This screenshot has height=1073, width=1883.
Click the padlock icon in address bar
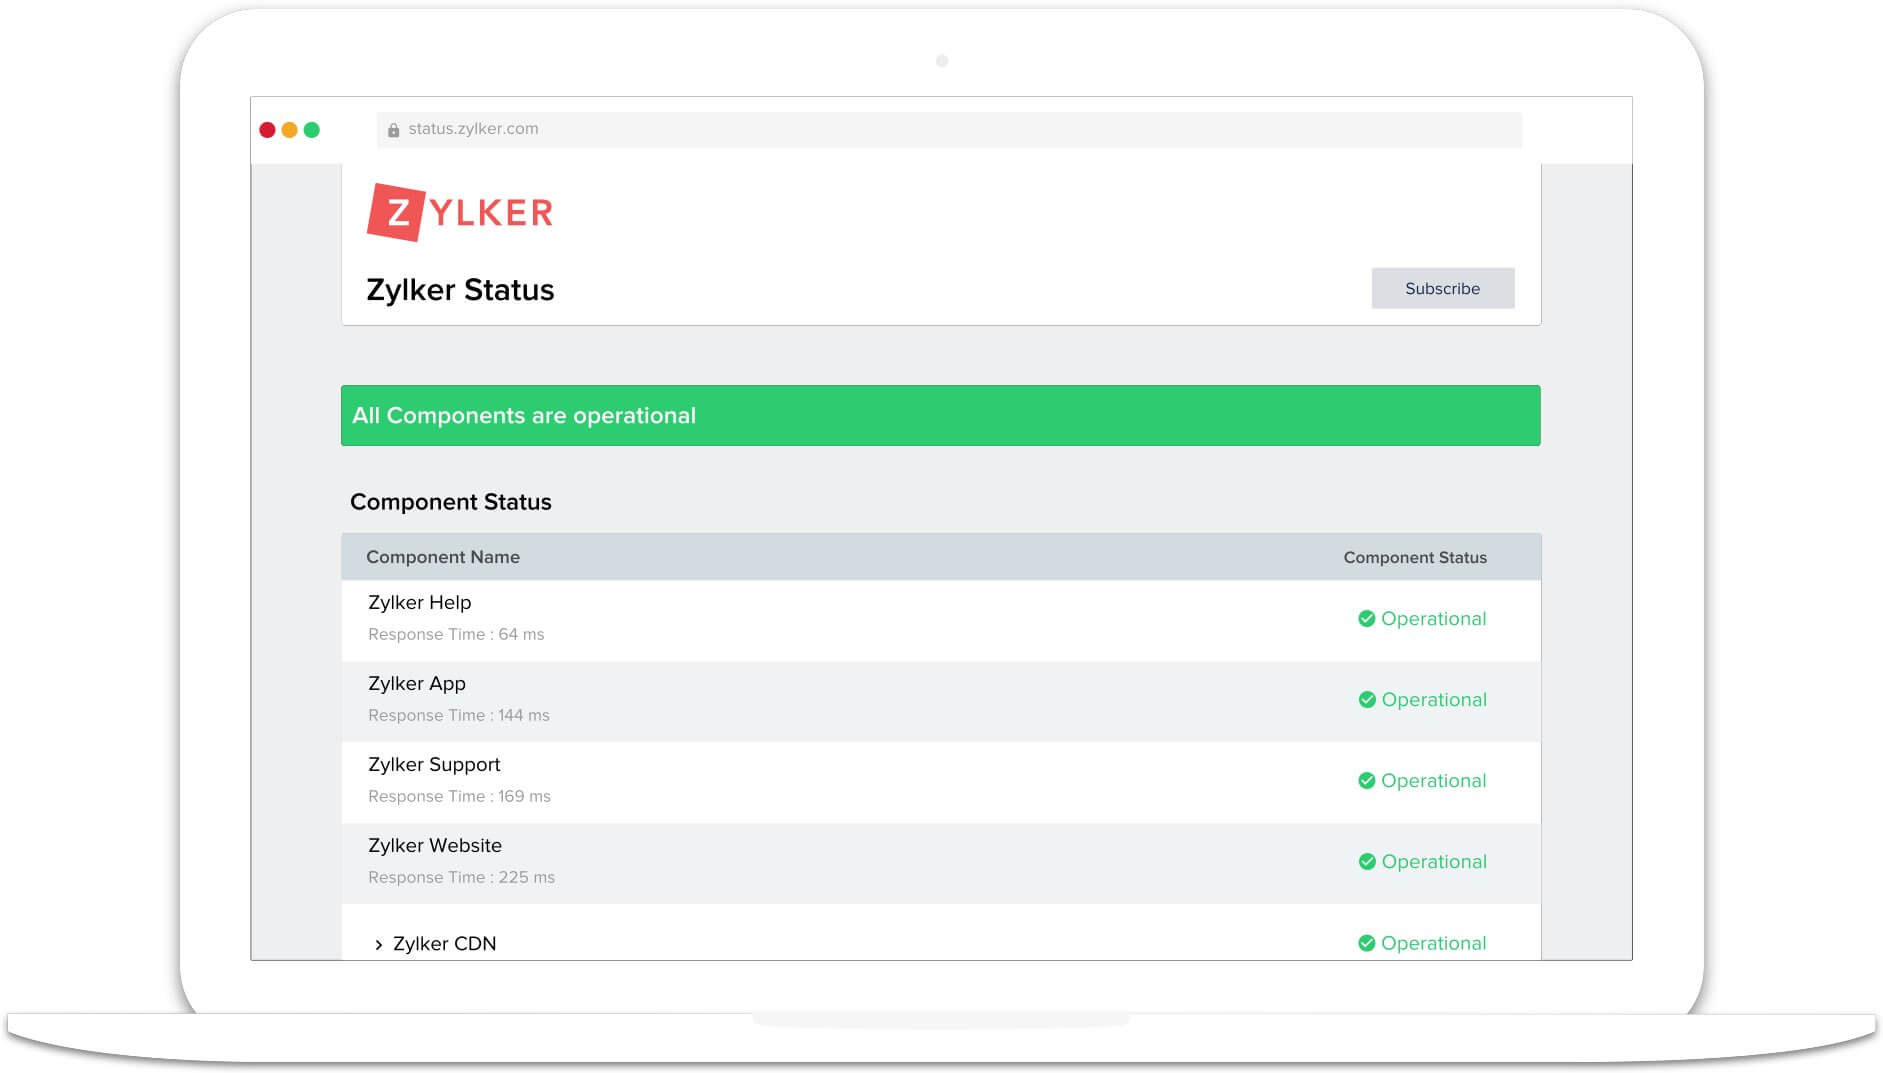point(393,130)
